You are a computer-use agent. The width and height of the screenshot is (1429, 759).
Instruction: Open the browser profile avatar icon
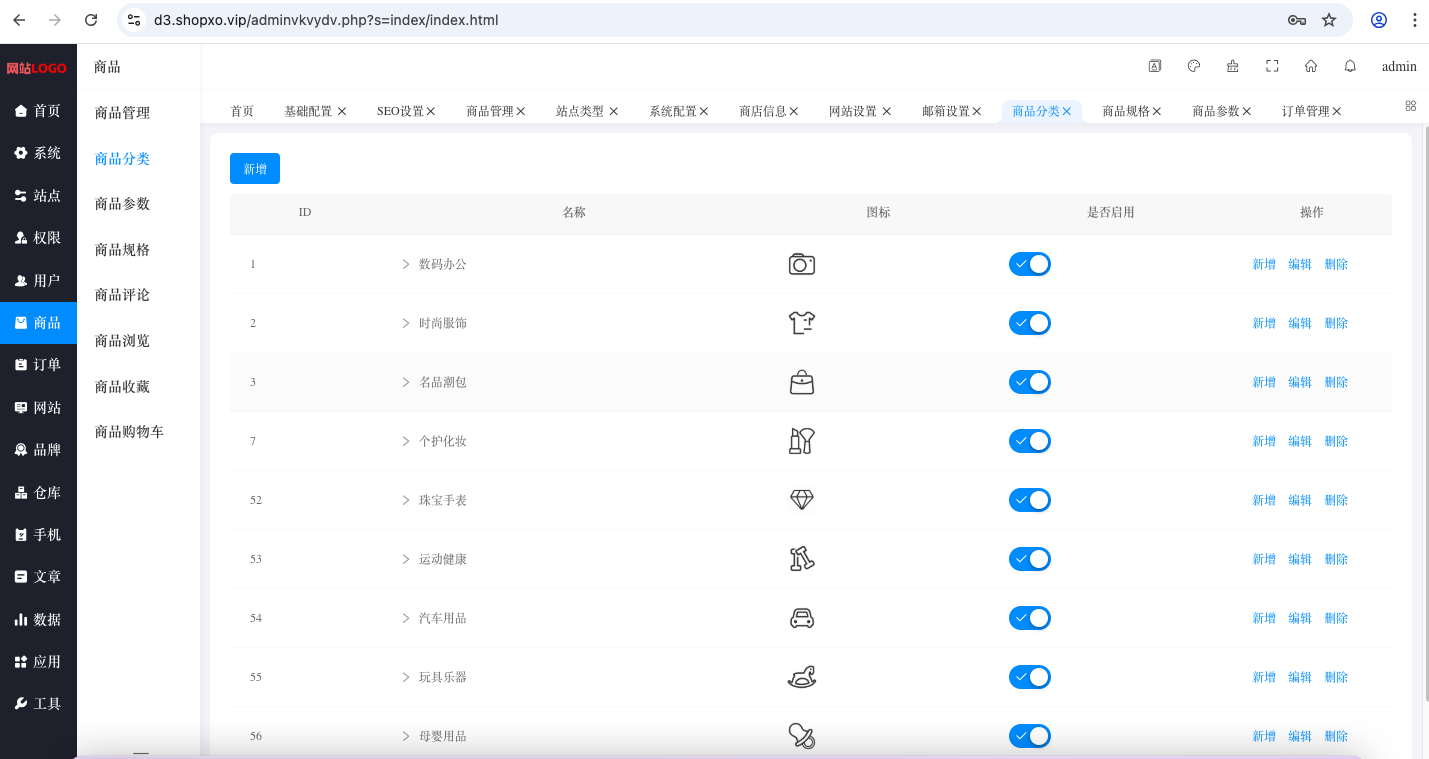coord(1379,20)
